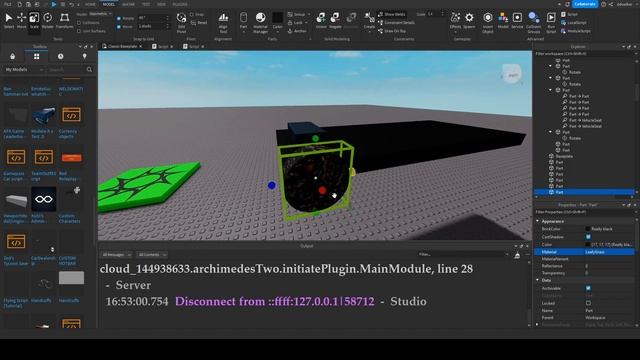Viewport: 640px width, 360px height.
Task: Open the Group dropdown arrow
Action: 309,14
